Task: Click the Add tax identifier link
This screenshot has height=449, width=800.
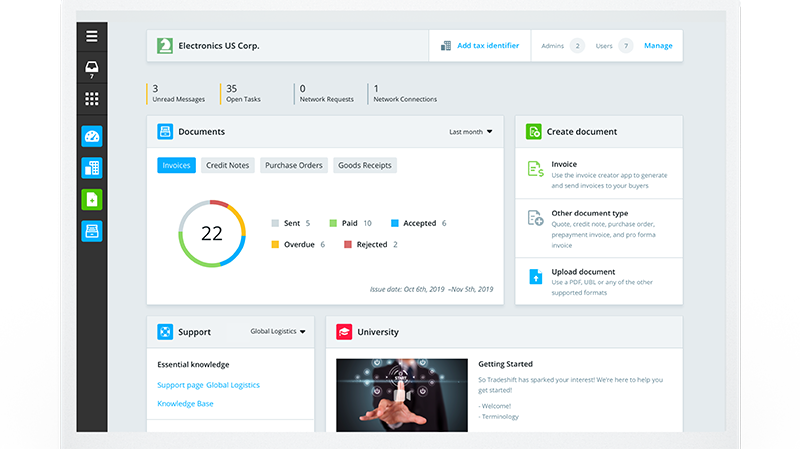Action: (488, 46)
